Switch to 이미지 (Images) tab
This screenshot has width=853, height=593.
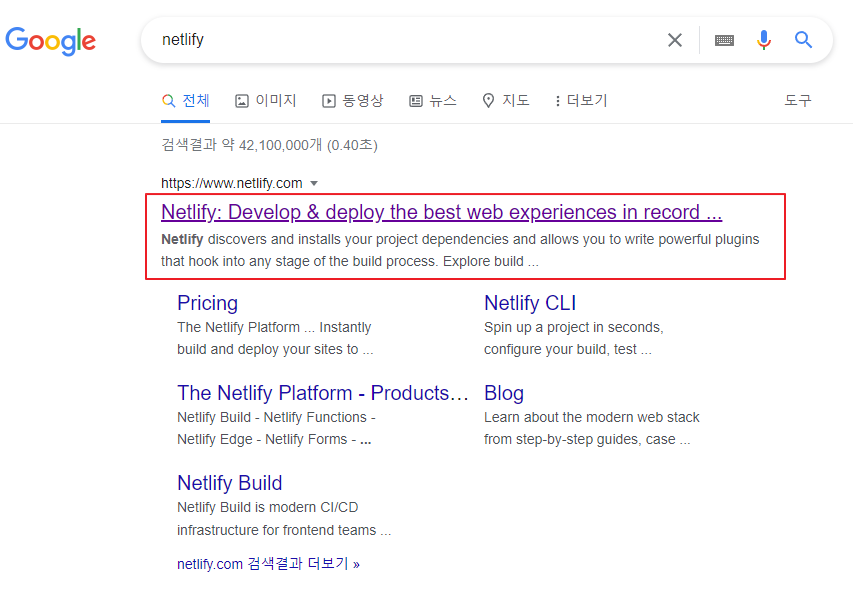click(265, 101)
